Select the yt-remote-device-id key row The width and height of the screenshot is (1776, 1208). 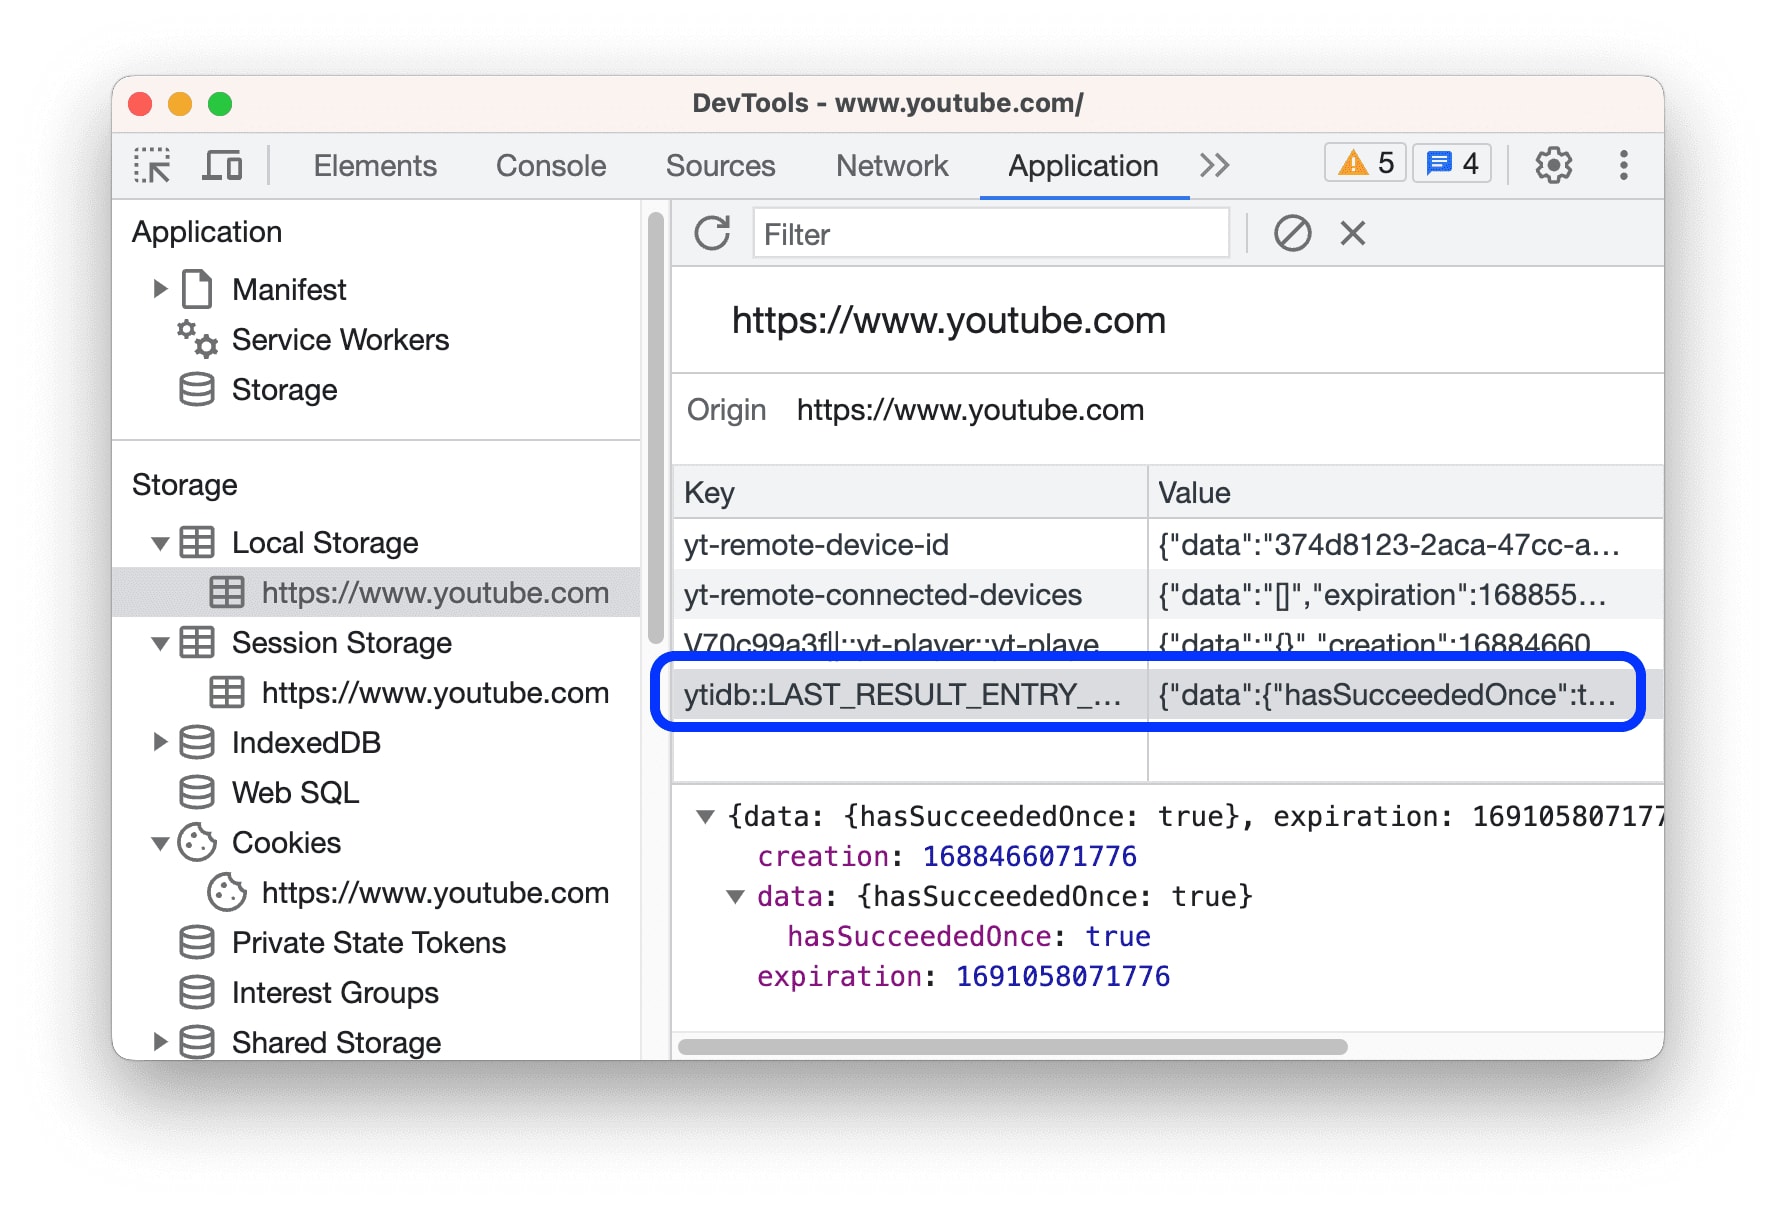point(909,544)
